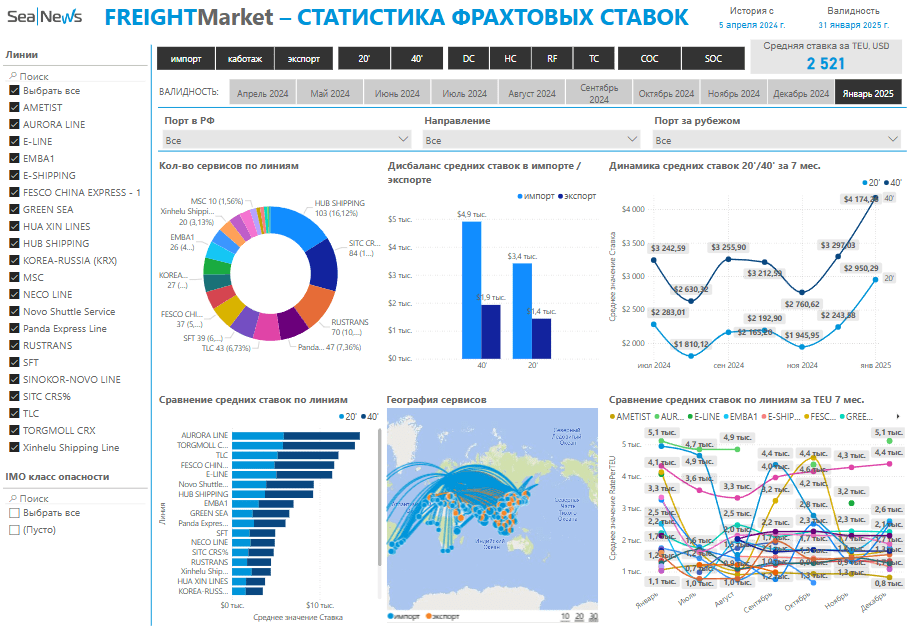Uncheck the TORGMOLL CRX checkbox

point(15,430)
